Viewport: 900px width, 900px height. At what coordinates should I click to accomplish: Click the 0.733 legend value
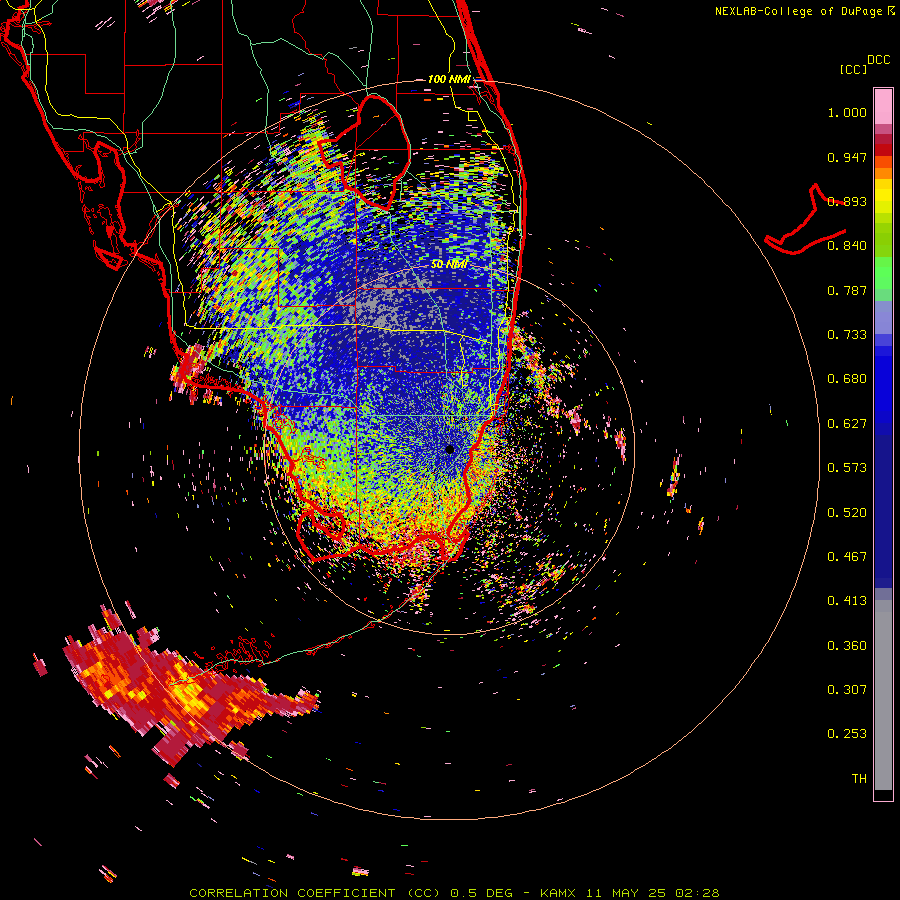(847, 335)
